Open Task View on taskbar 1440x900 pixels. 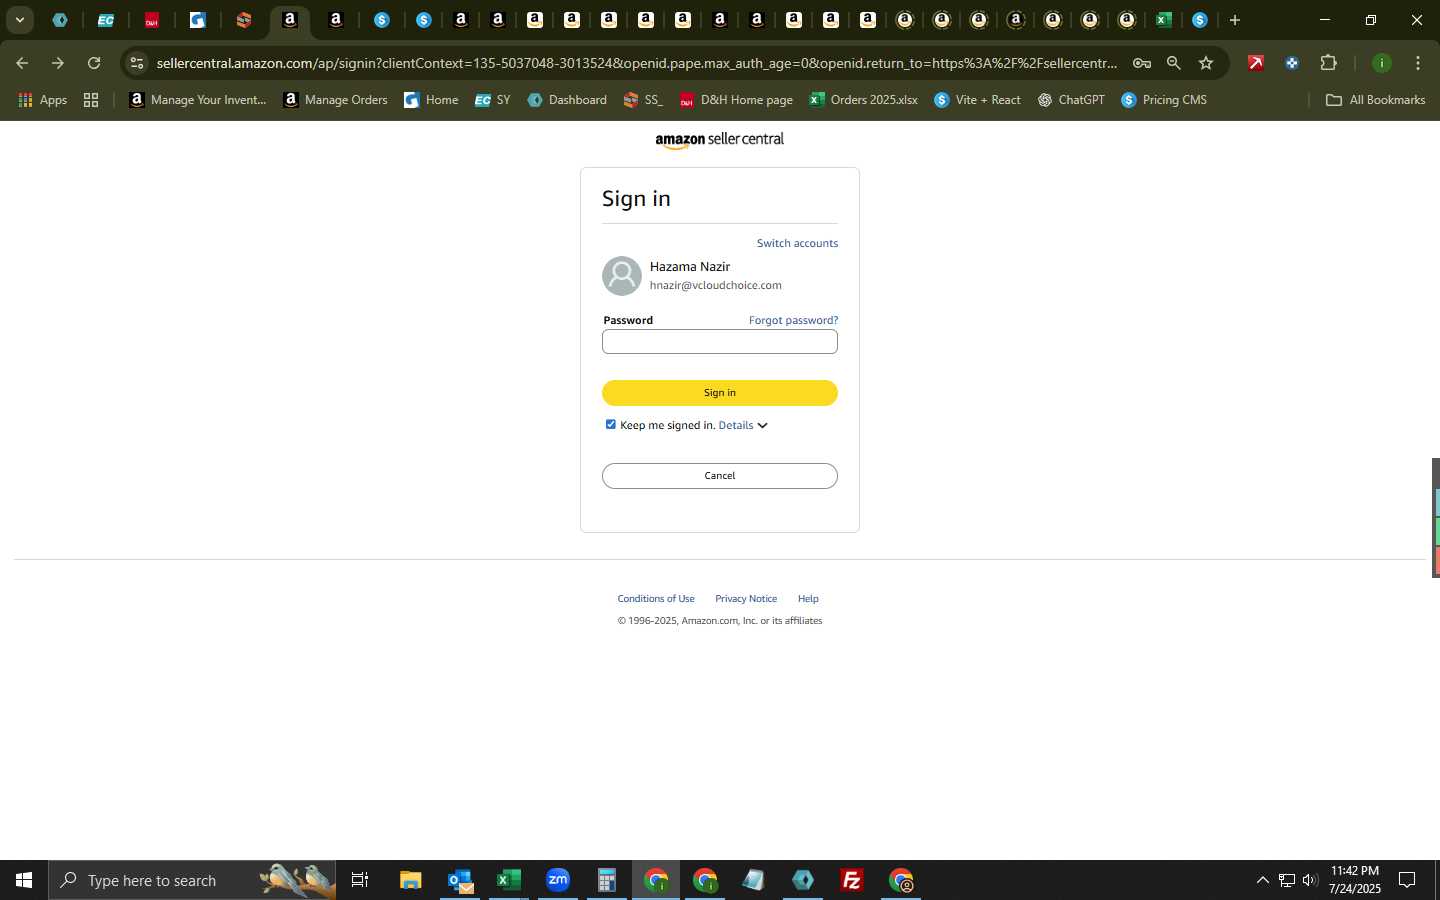pyautogui.click(x=360, y=880)
